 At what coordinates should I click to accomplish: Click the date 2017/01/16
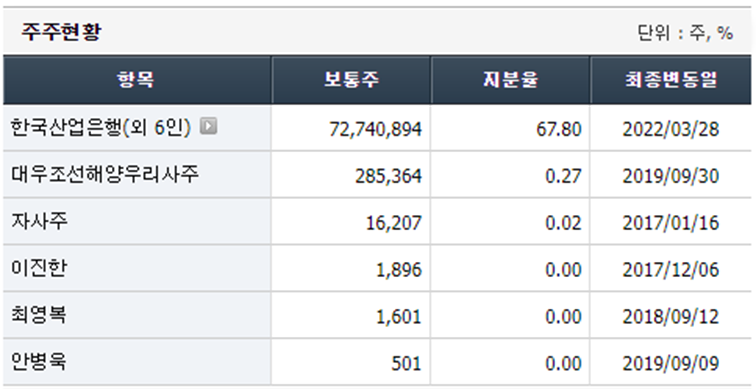pyautogui.click(x=671, y=223)
